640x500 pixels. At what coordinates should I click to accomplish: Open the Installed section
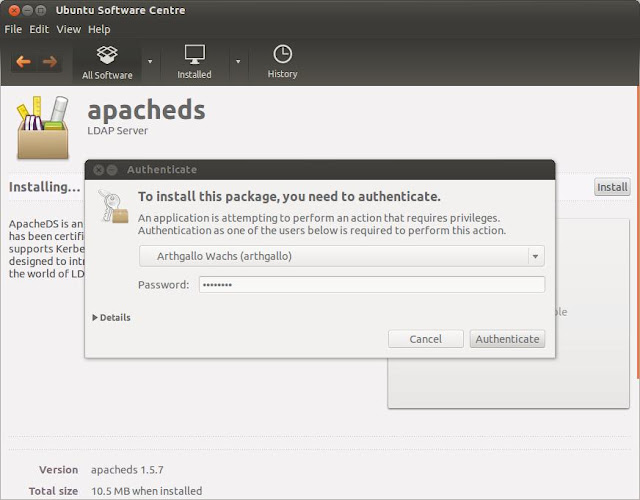[194, 62]
